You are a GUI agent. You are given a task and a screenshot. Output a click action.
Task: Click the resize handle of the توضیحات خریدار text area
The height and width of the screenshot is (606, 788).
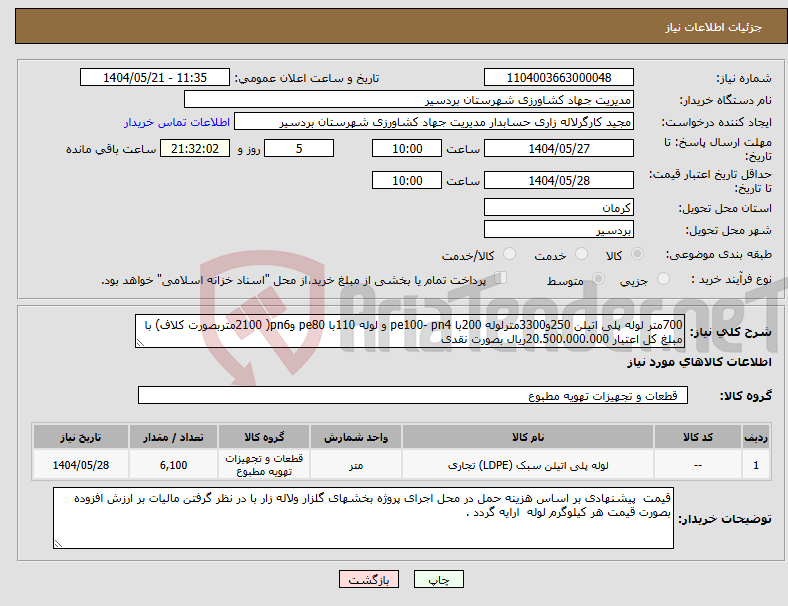(x=58, y=543)
